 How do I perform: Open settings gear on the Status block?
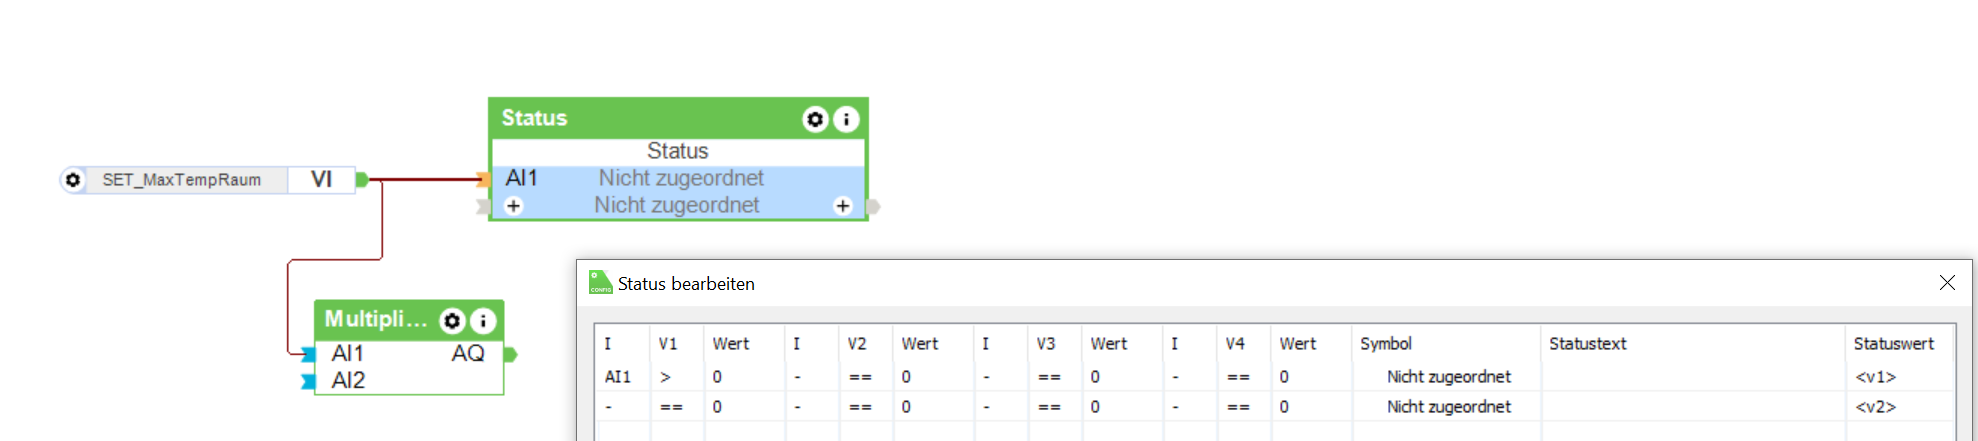click(815, 120)
